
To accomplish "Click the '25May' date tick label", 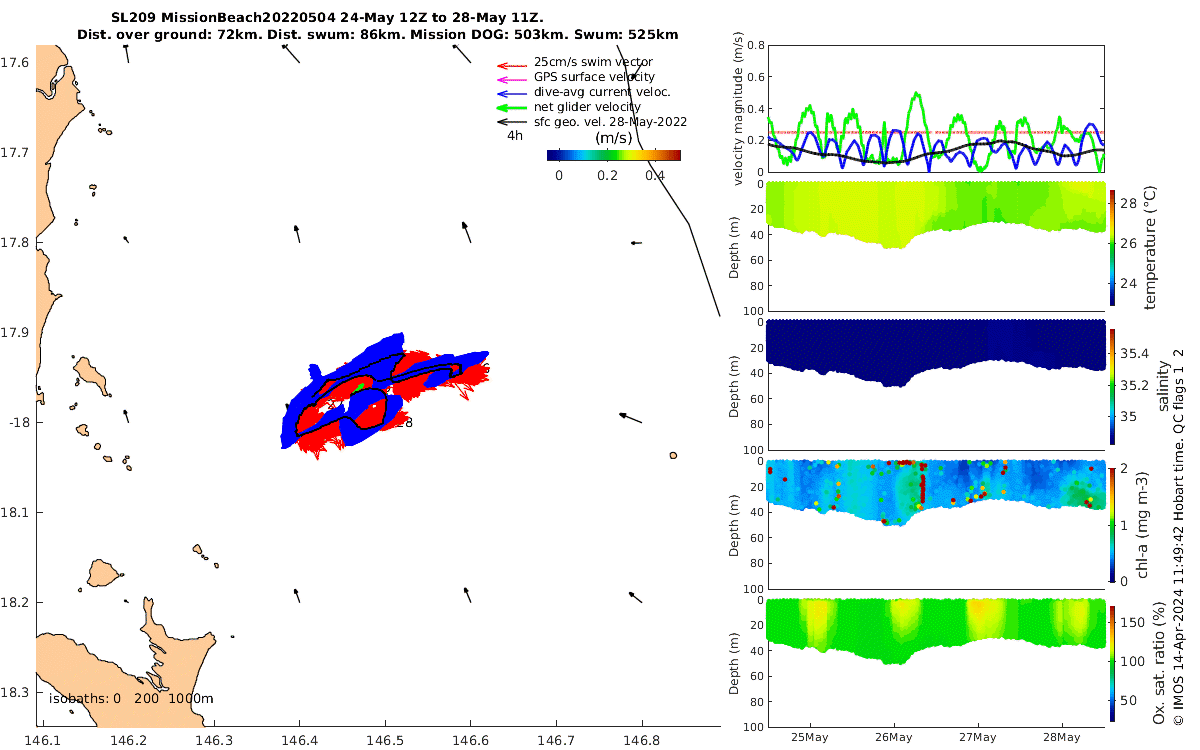I will coord(809,738).
